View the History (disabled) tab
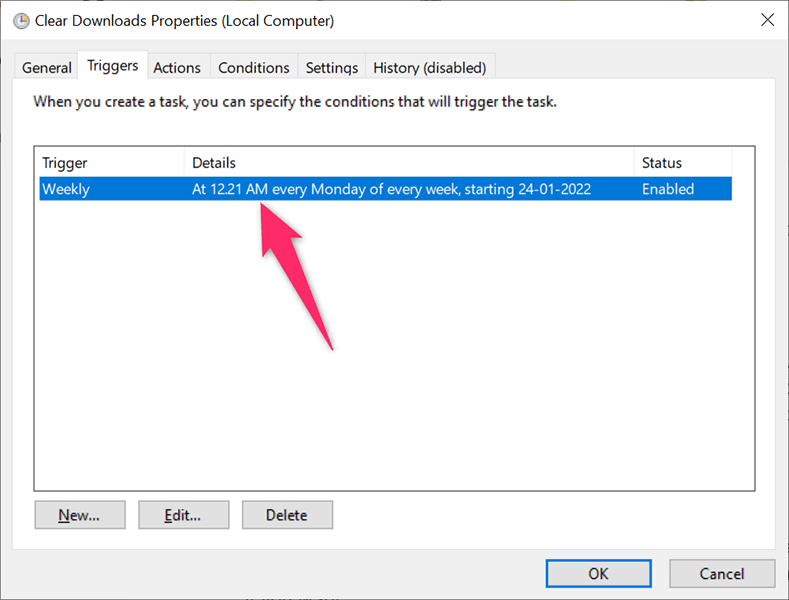Image resolution: width=789 pixels, height=600 pixels. (x=429, y=68)
